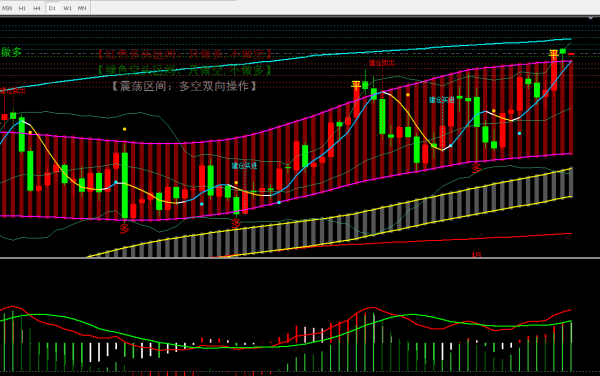Click the green 绿色空头区间 text label
600x376 pixels.
tap(184, 70)
